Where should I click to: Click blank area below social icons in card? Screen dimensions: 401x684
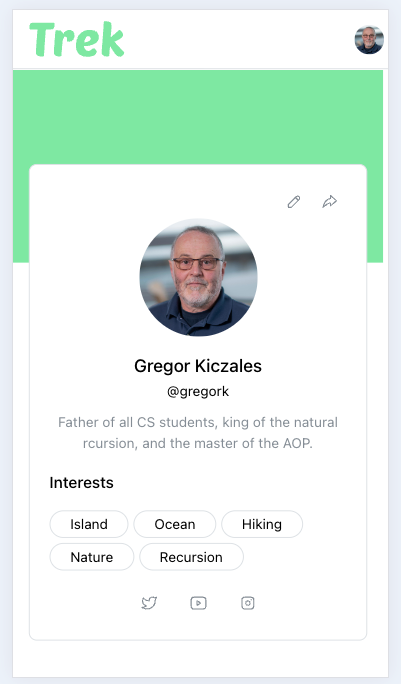(x=198, y=626)
